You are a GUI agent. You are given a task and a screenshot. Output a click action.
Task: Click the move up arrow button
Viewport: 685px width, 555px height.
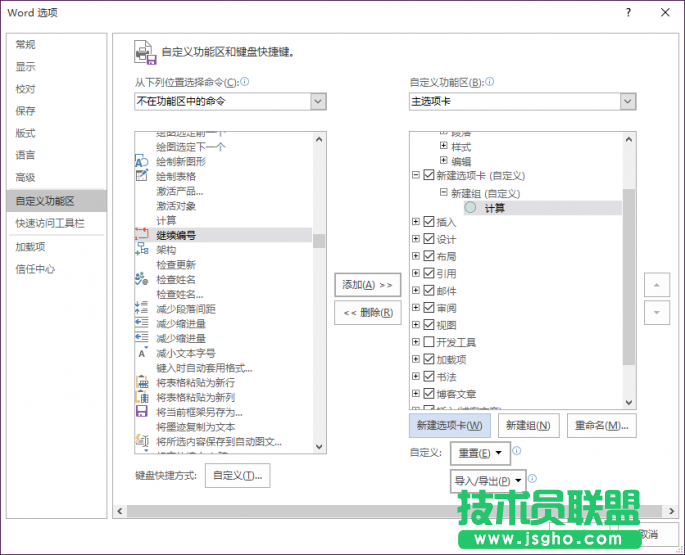click(x=656, y=285)
